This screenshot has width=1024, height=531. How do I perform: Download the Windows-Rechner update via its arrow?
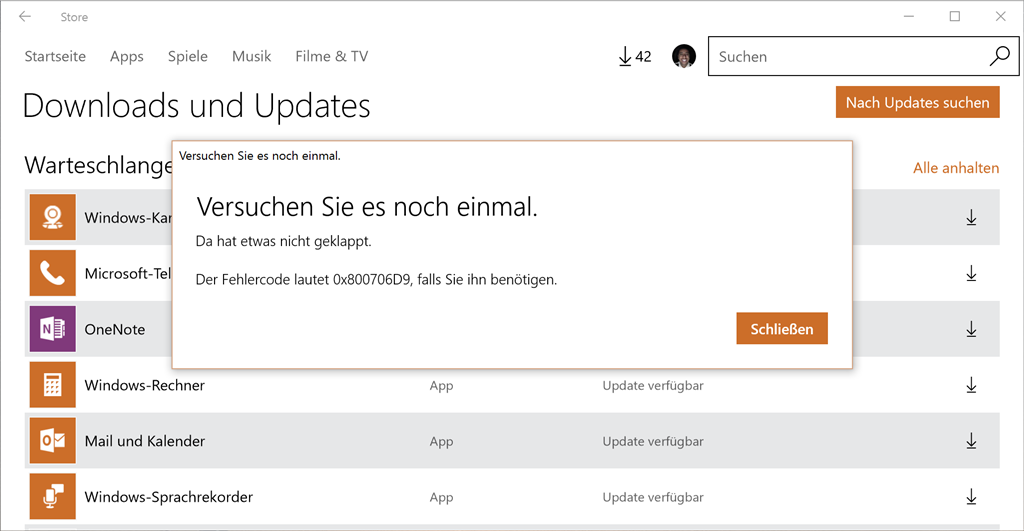(x=971, y=385)
